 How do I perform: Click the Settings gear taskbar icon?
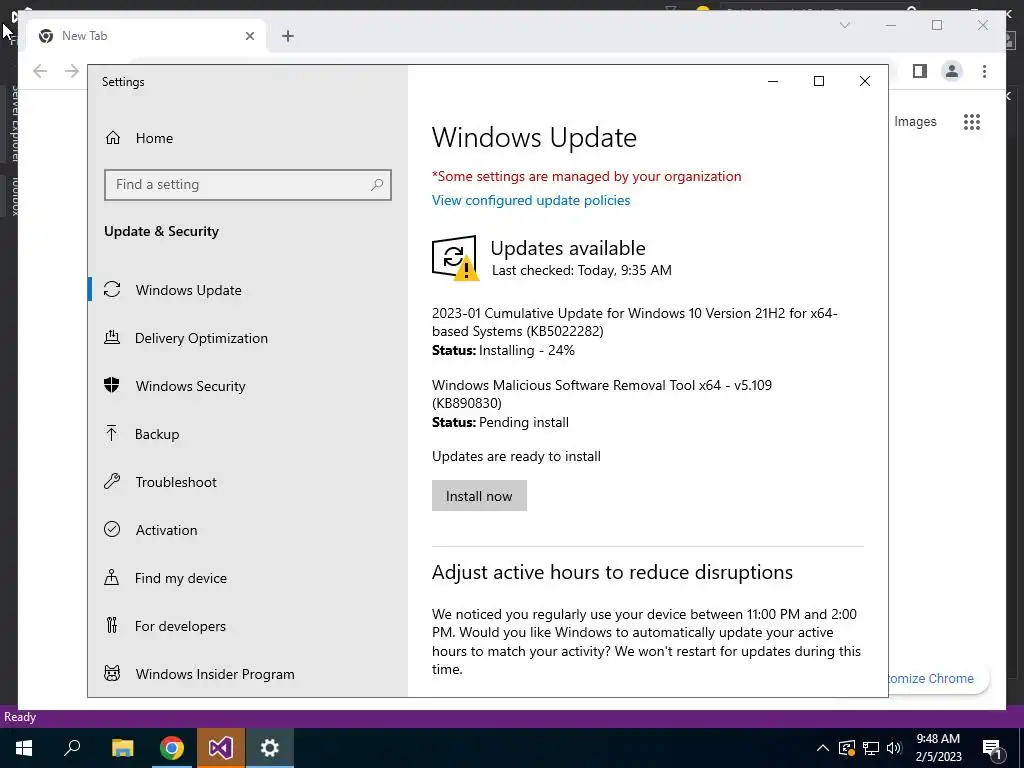[x=270, y=748]
